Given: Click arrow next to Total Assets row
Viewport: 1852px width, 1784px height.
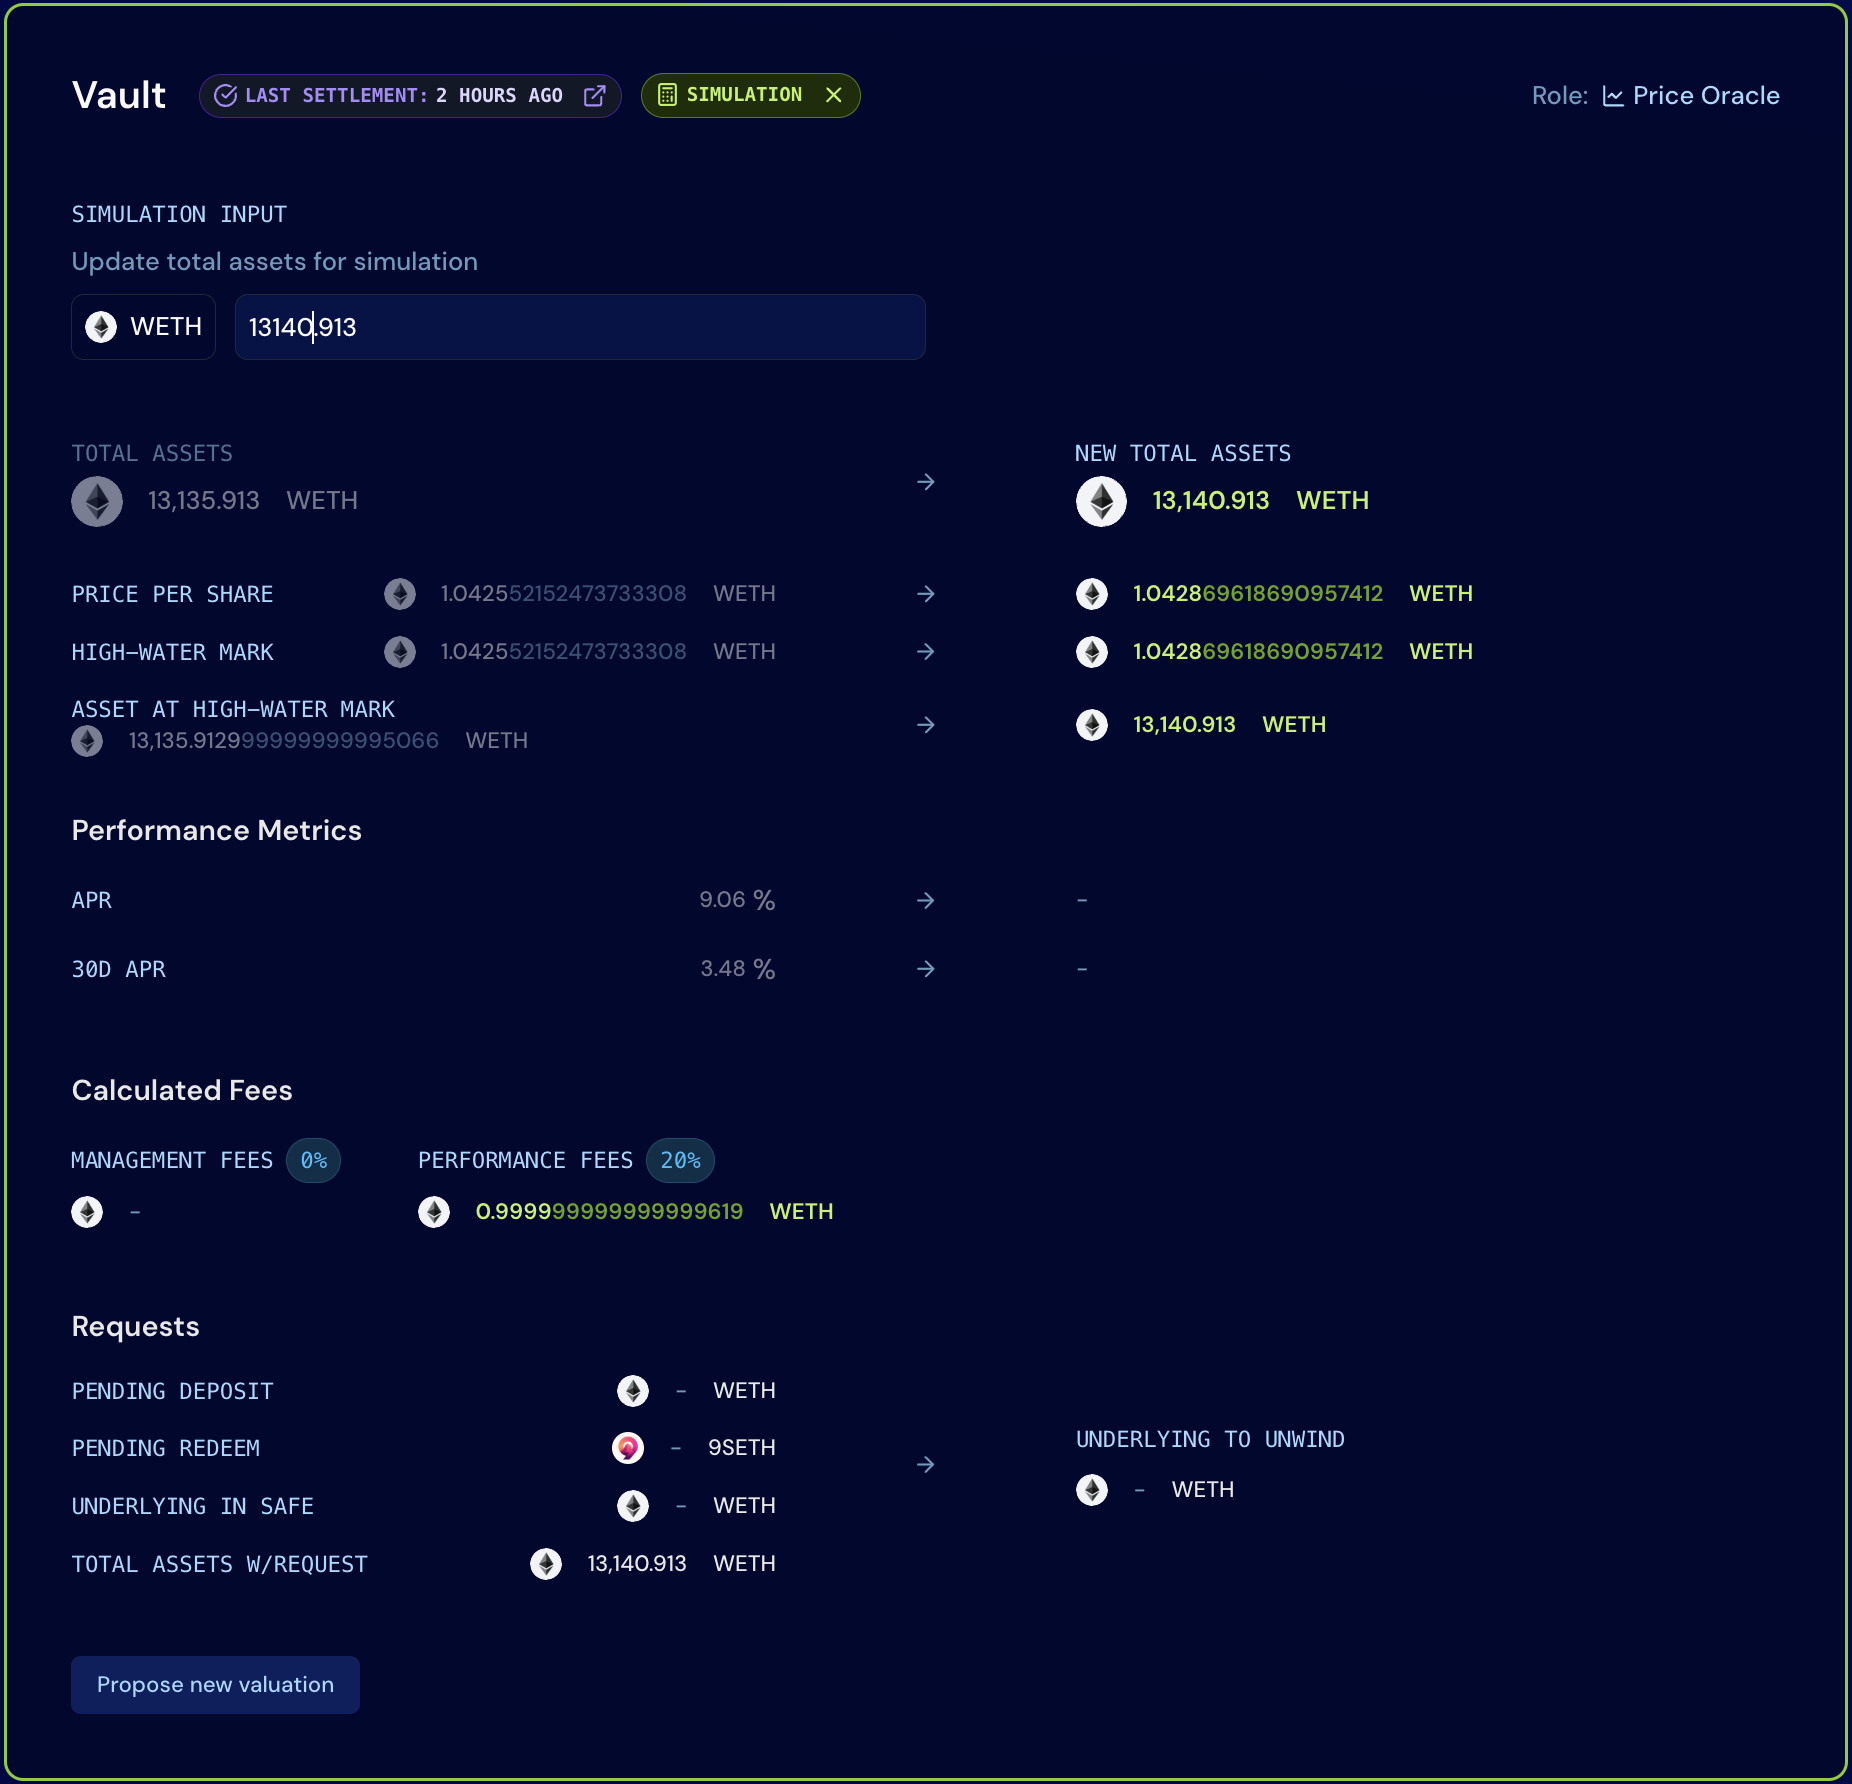Looking at the screenshot, I should tap(926, 482).
